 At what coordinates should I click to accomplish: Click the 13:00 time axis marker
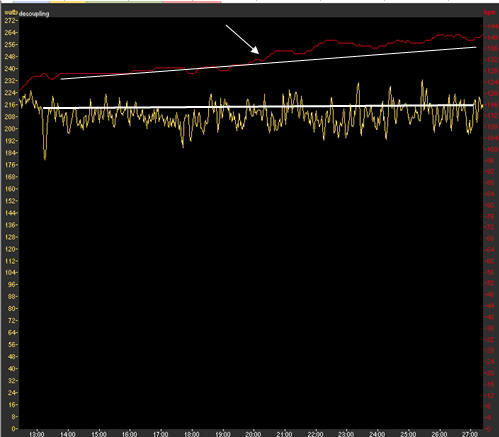point(37,434)
